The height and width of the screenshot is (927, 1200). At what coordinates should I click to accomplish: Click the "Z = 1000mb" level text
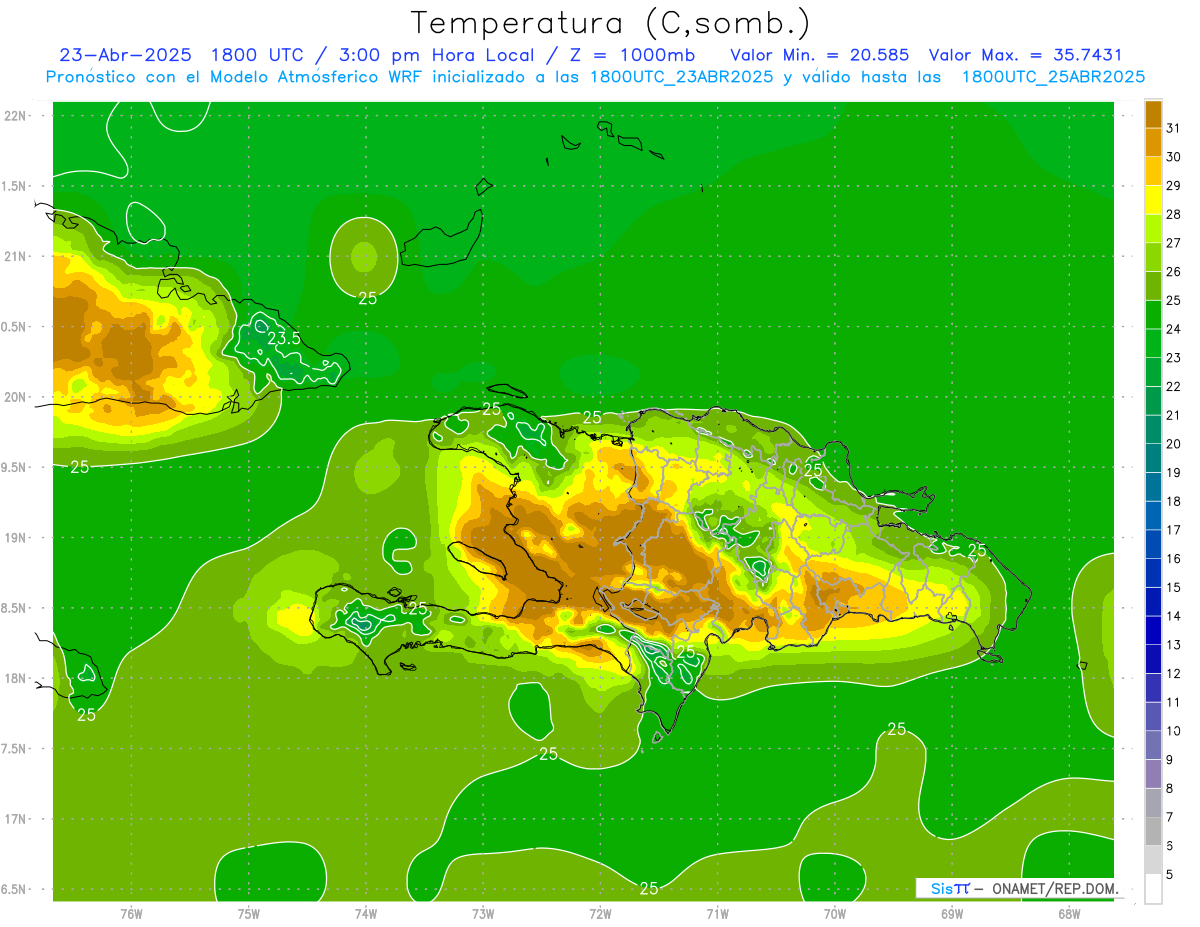(632, 55)
